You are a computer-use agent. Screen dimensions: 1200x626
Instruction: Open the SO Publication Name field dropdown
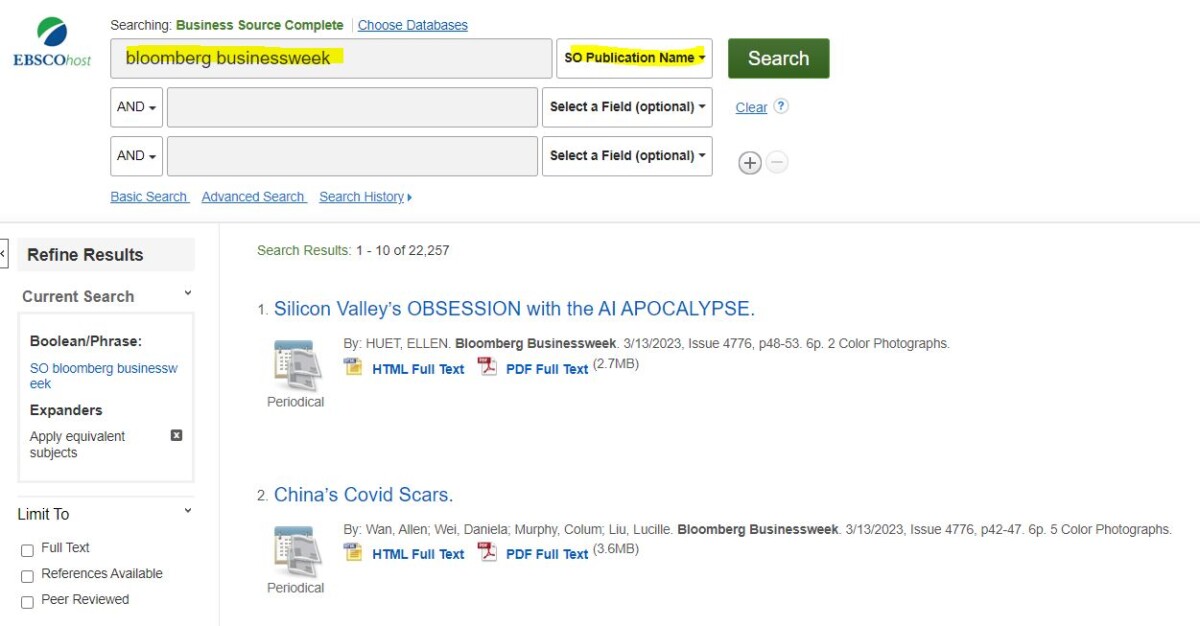634,58
